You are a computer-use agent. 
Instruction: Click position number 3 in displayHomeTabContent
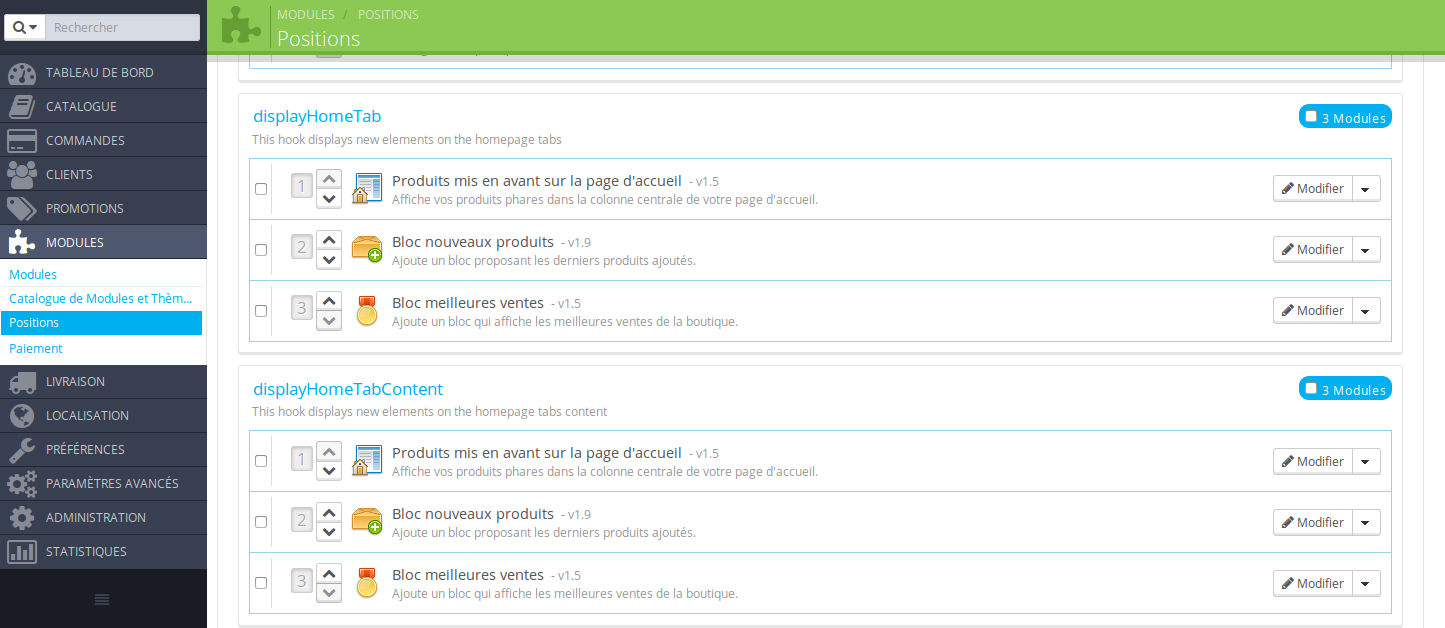[302, 581]
